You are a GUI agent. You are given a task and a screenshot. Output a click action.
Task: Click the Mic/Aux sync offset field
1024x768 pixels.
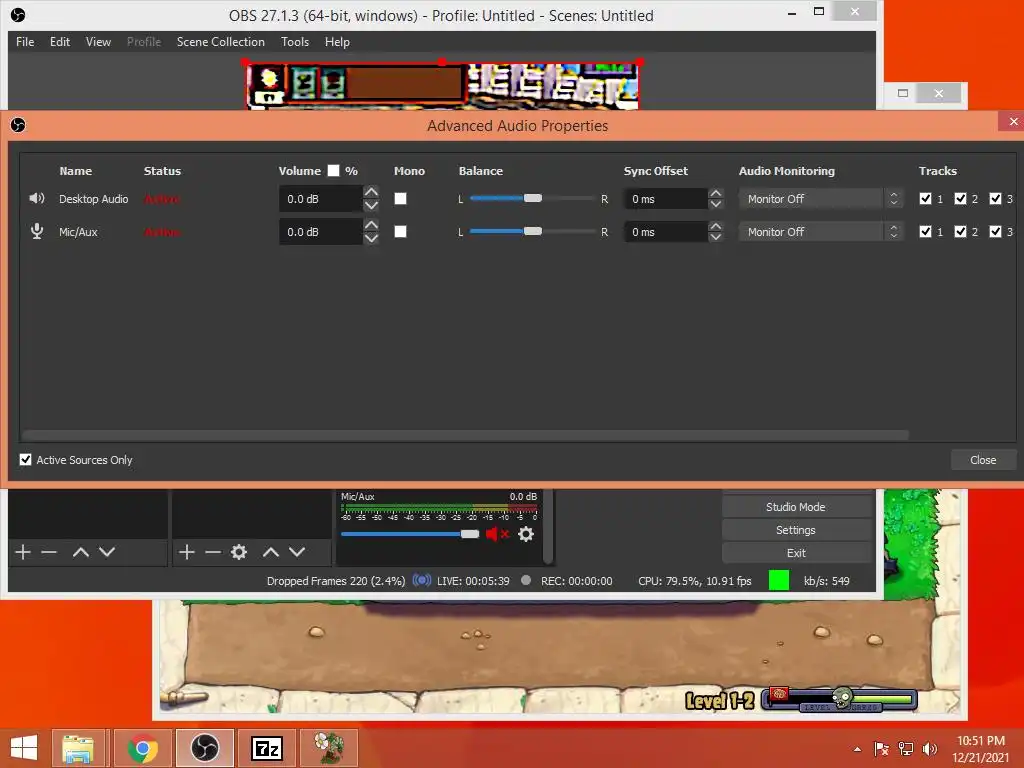pyautogui.click(x=665, y=231)
